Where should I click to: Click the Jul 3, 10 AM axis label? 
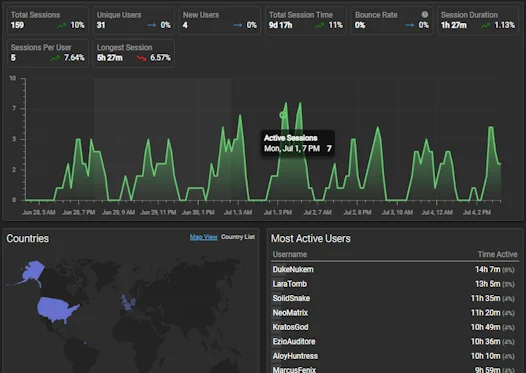coord(397,212)
